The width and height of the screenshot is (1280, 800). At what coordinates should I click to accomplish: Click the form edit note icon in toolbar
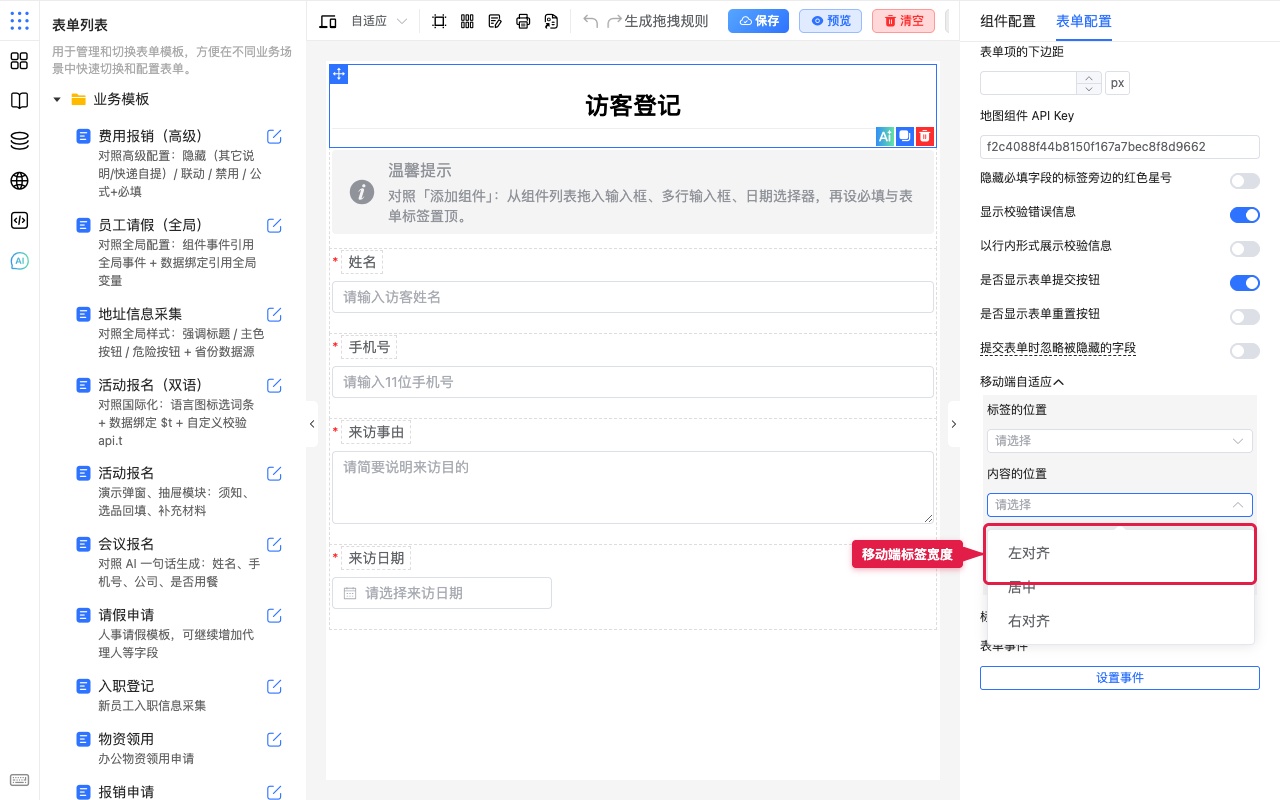tap(495, 21)
